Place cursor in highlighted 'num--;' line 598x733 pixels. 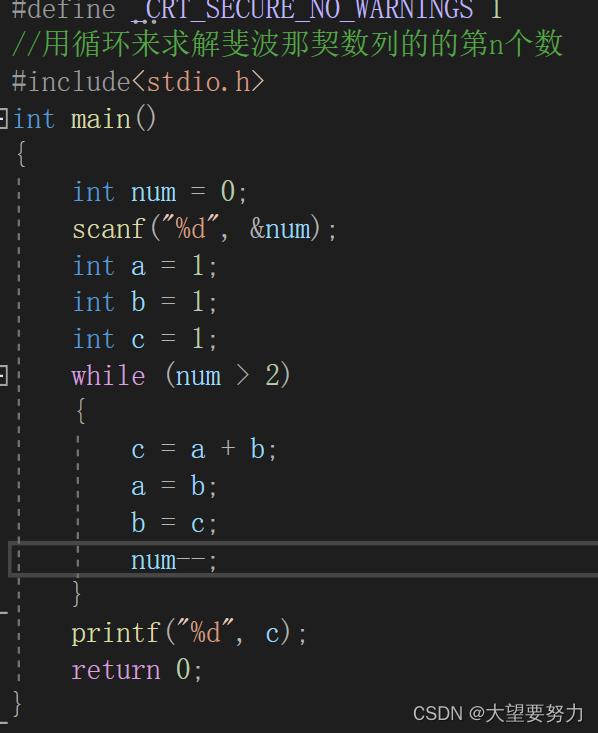(x=303, y=559)
